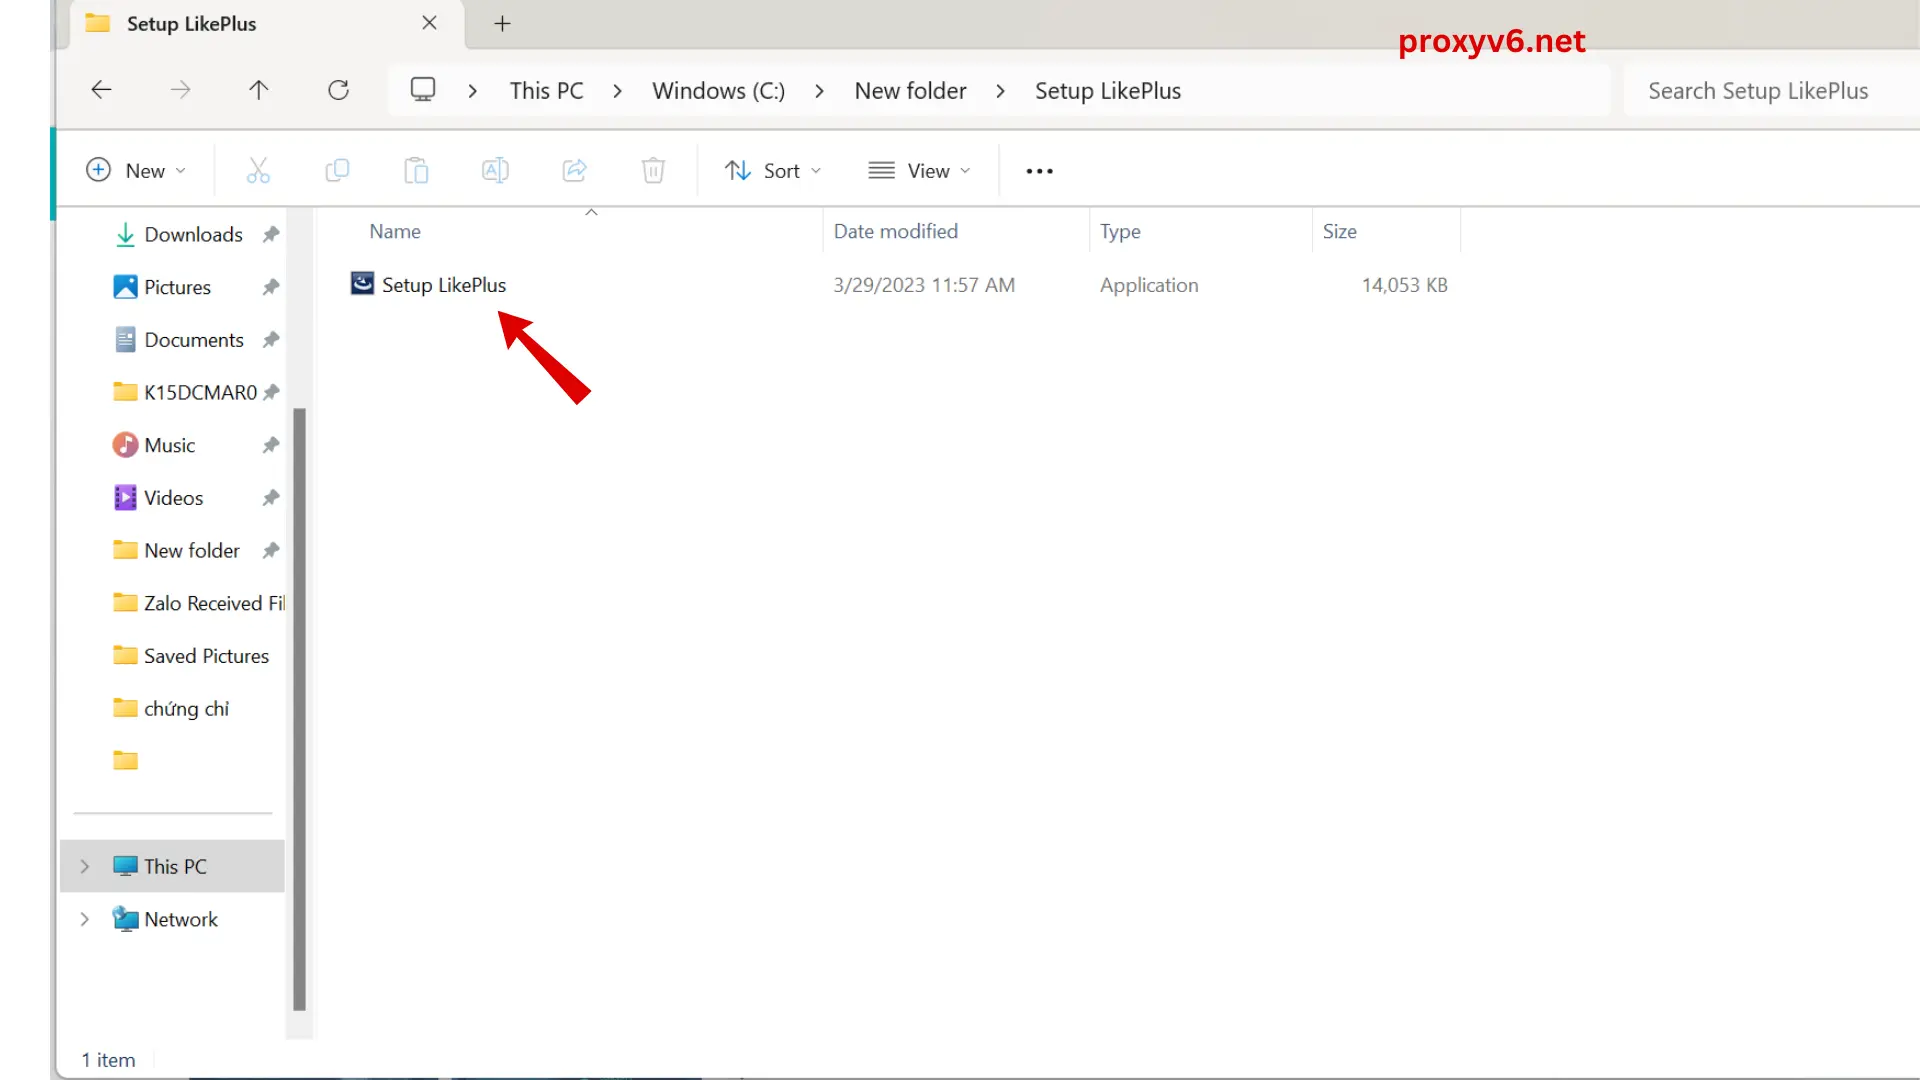The image size is (1920, 1080).
Task: Click pin icon next to Documents
Action: click(270, 340)
